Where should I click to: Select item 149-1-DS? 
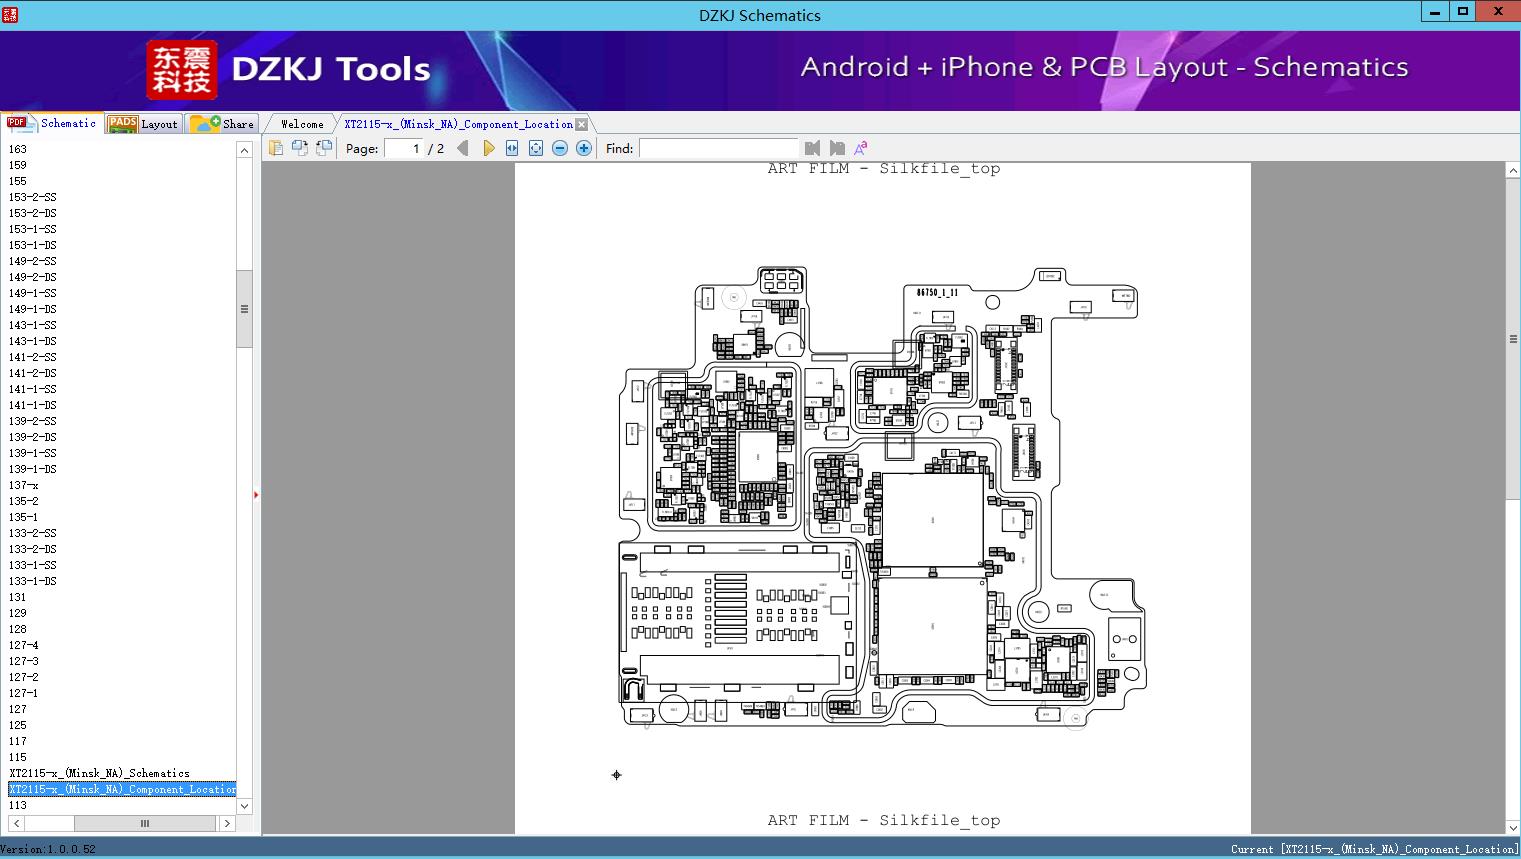pos(33,309)
